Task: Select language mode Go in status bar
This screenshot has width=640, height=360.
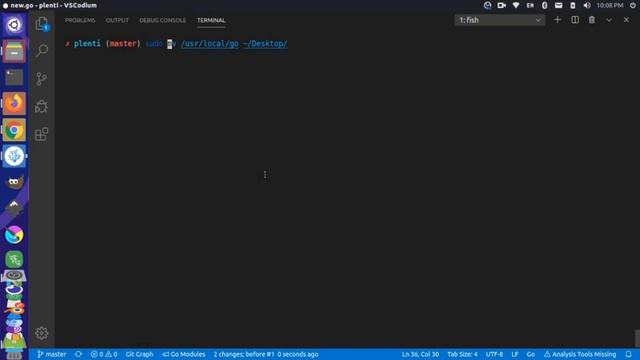Action: coord(531,354)
